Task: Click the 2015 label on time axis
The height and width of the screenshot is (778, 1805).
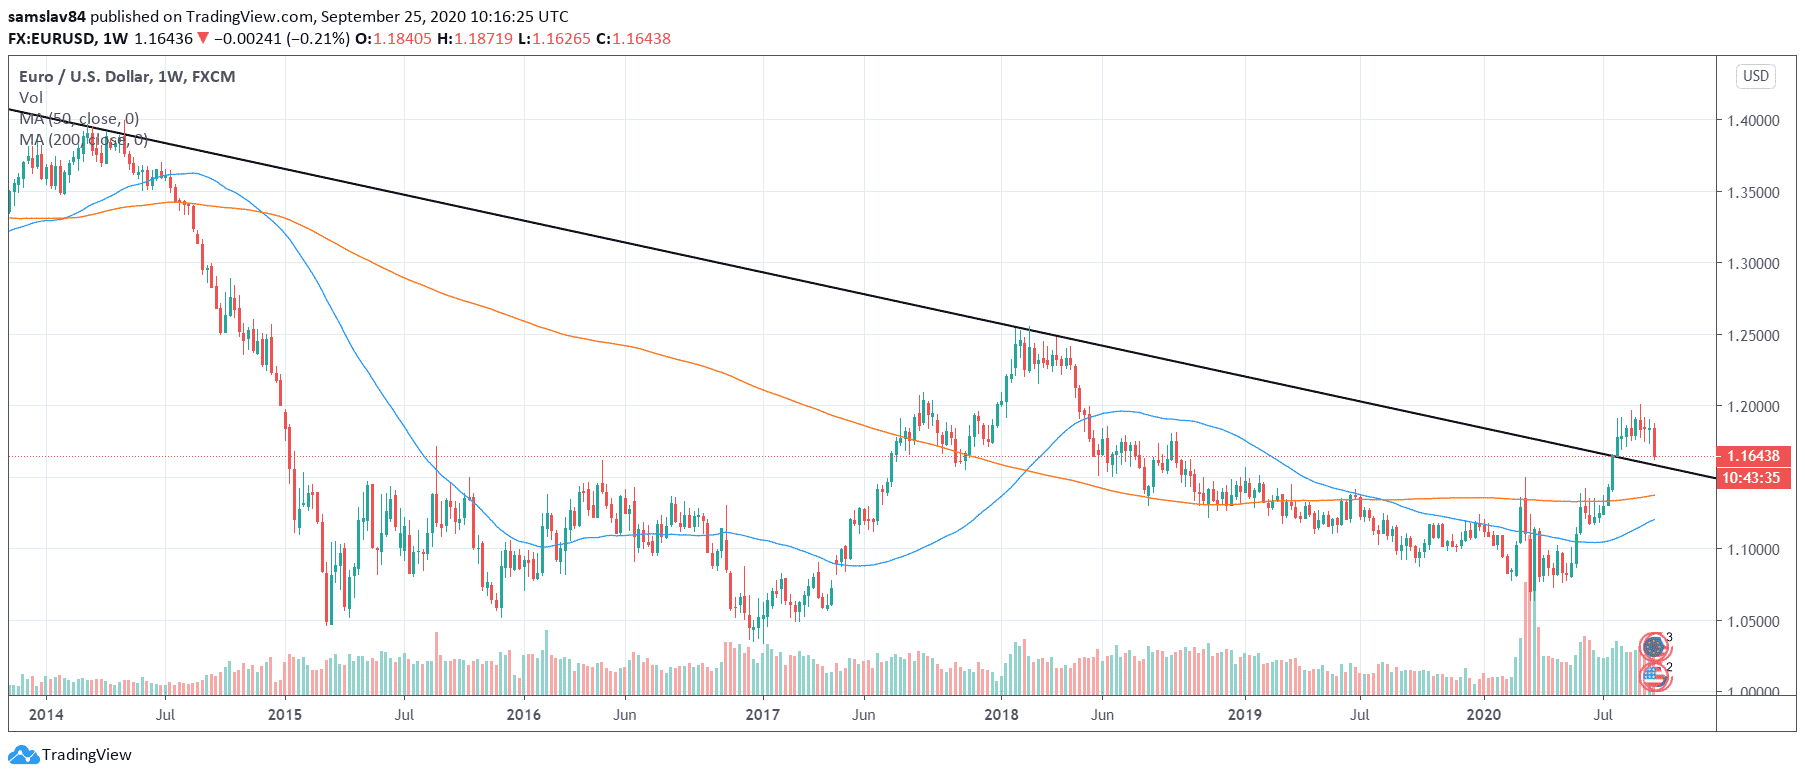Action: 285,715
